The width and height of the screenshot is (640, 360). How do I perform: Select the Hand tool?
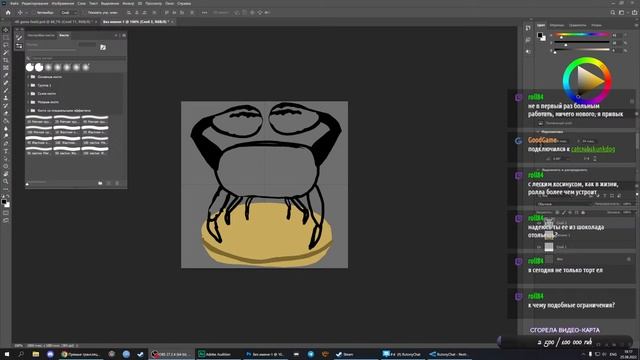pos(6,173)
